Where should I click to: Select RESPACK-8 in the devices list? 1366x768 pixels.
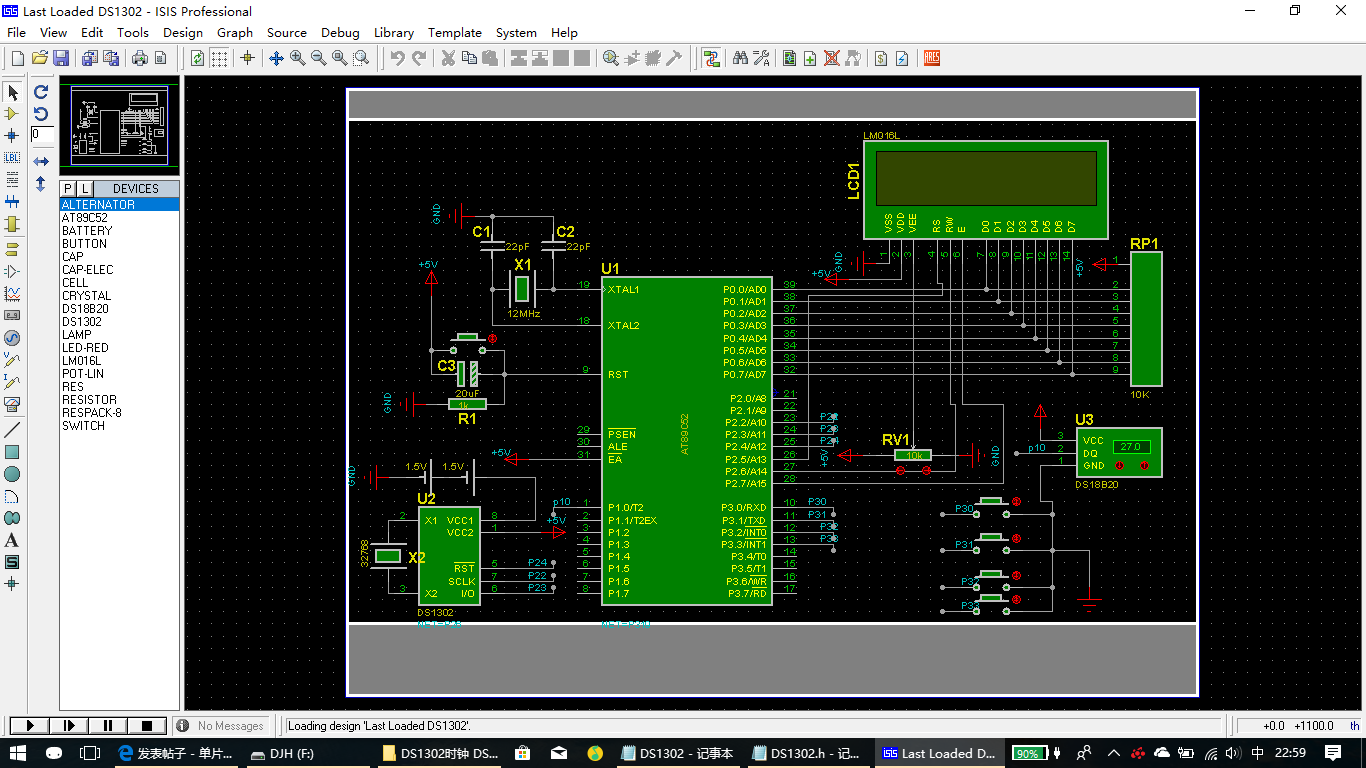(119, 412)
